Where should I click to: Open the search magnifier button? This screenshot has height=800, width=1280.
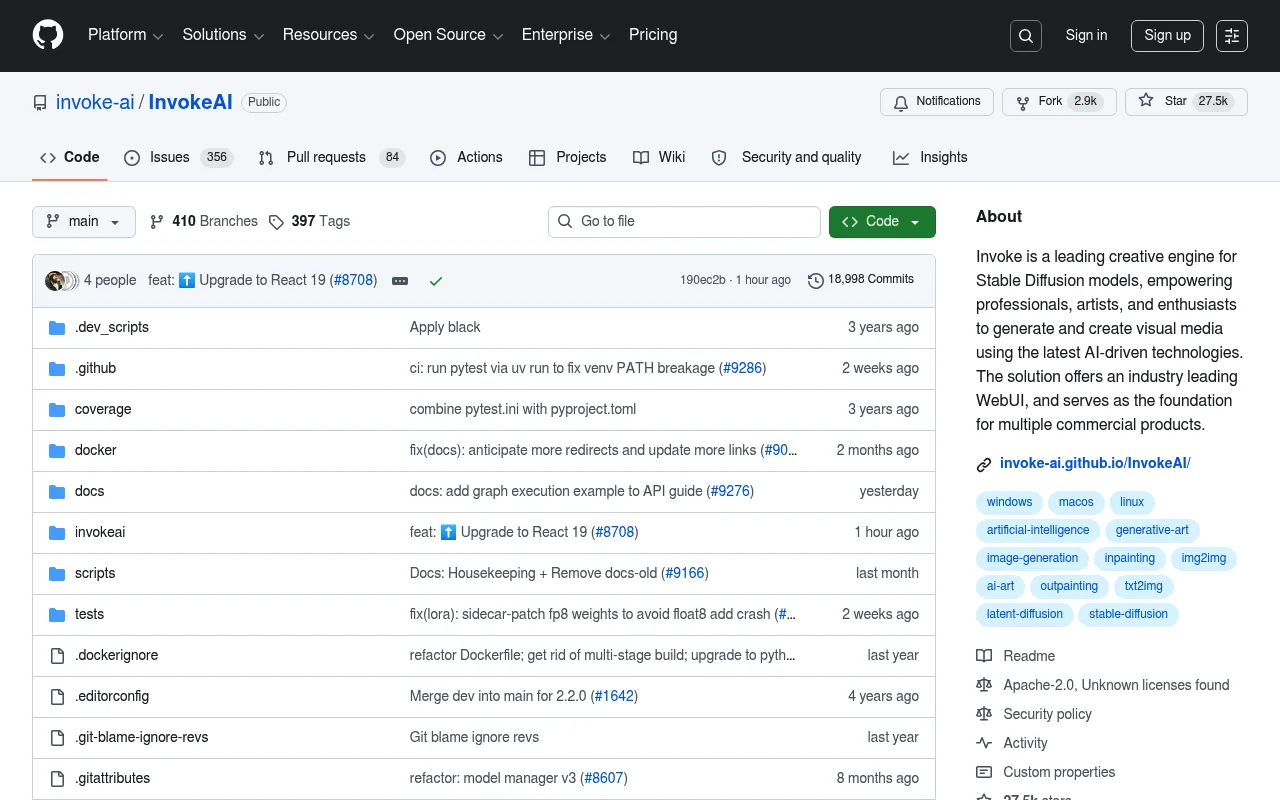coord(1026,36)
